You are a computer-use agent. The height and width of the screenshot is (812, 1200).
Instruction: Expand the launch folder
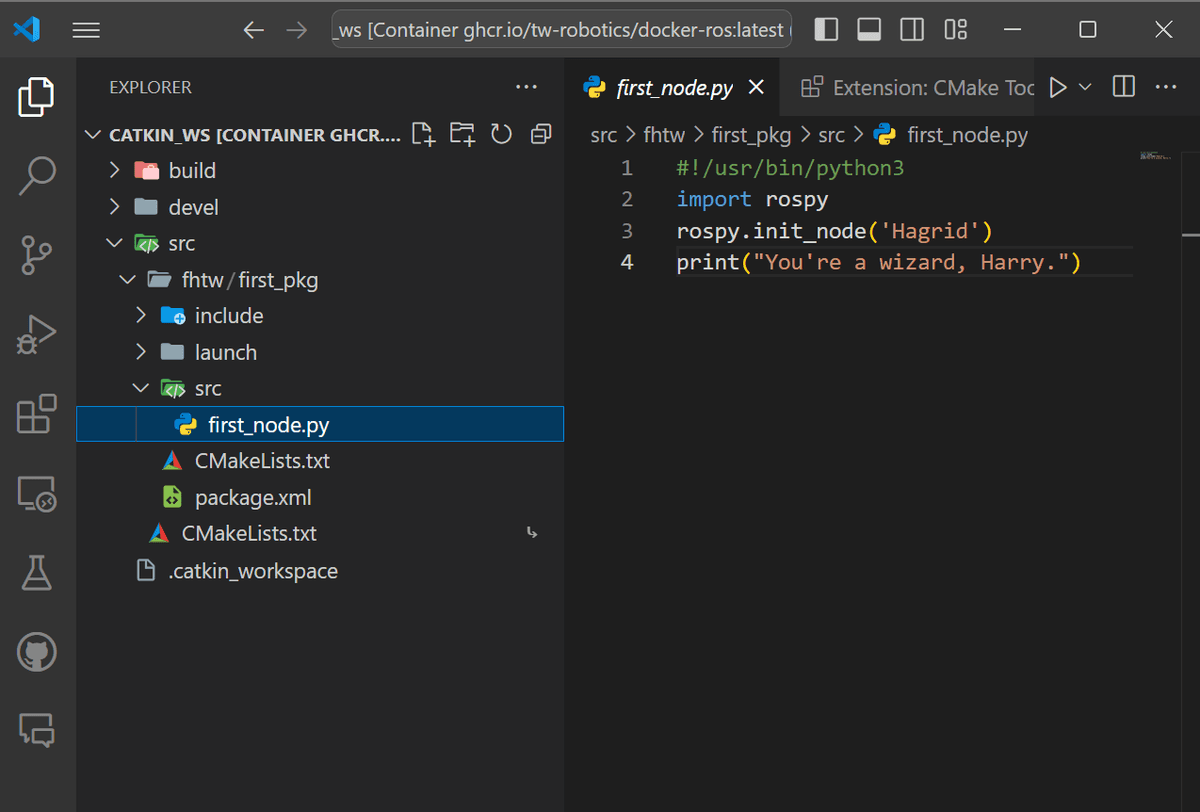coord(225,352)
